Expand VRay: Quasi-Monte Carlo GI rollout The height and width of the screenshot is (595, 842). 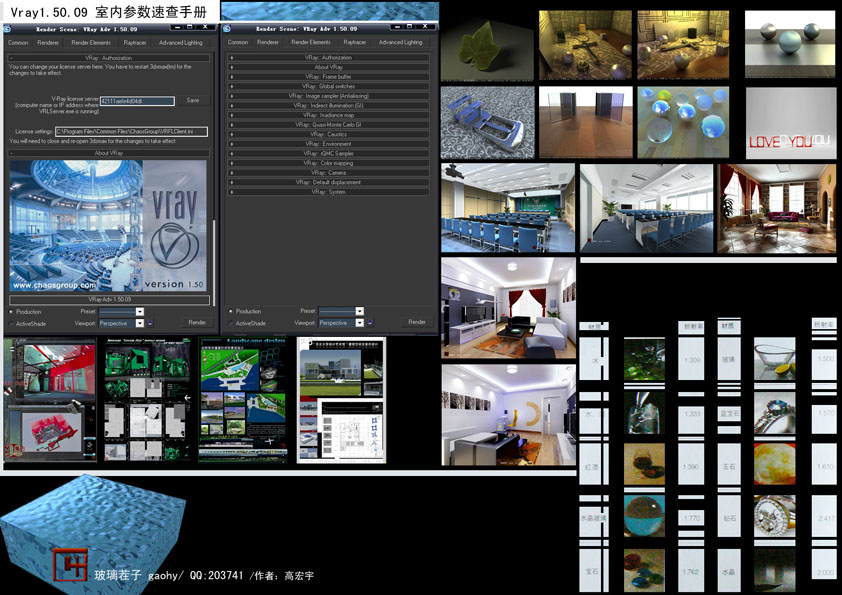point(329,125)
